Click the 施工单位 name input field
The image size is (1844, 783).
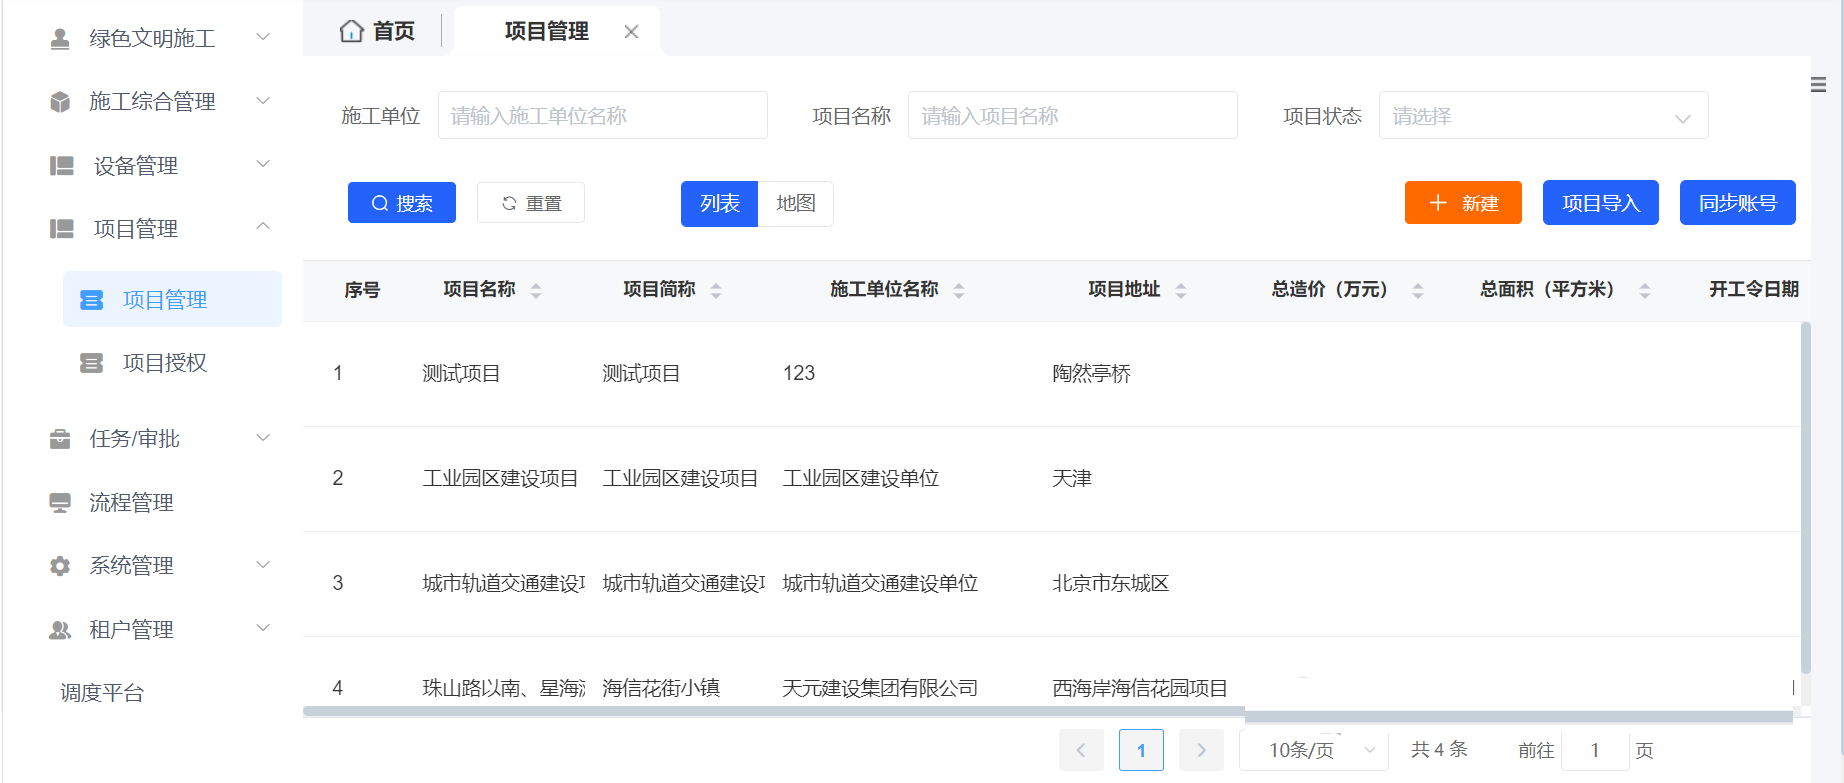602,116
